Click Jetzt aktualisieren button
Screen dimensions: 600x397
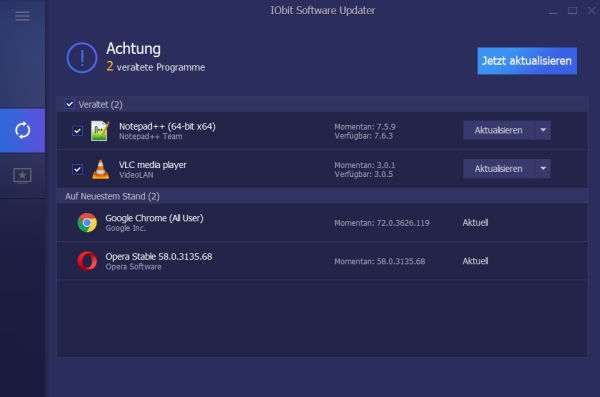pyautogui.click(x=527, y=61)
